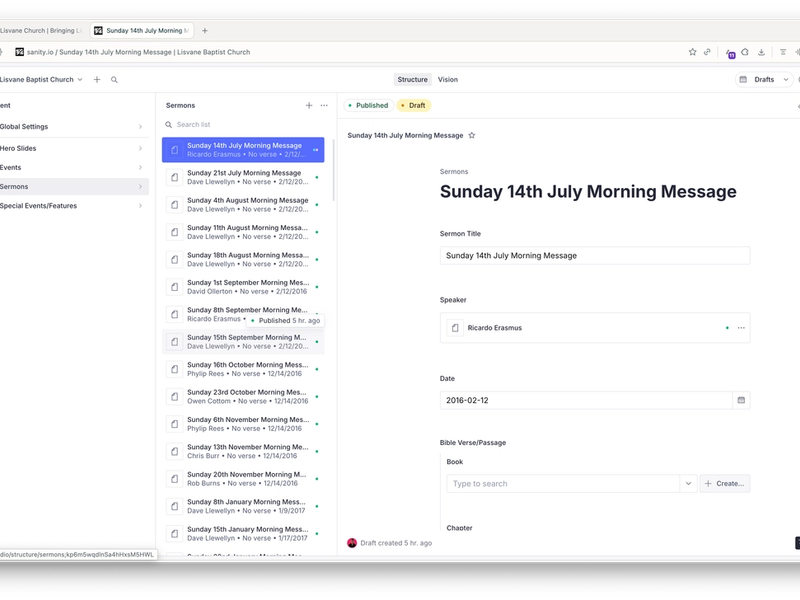This screenshot has height=600, width=800.
Task: Click the Sermon Title input field
Action: 595,256
